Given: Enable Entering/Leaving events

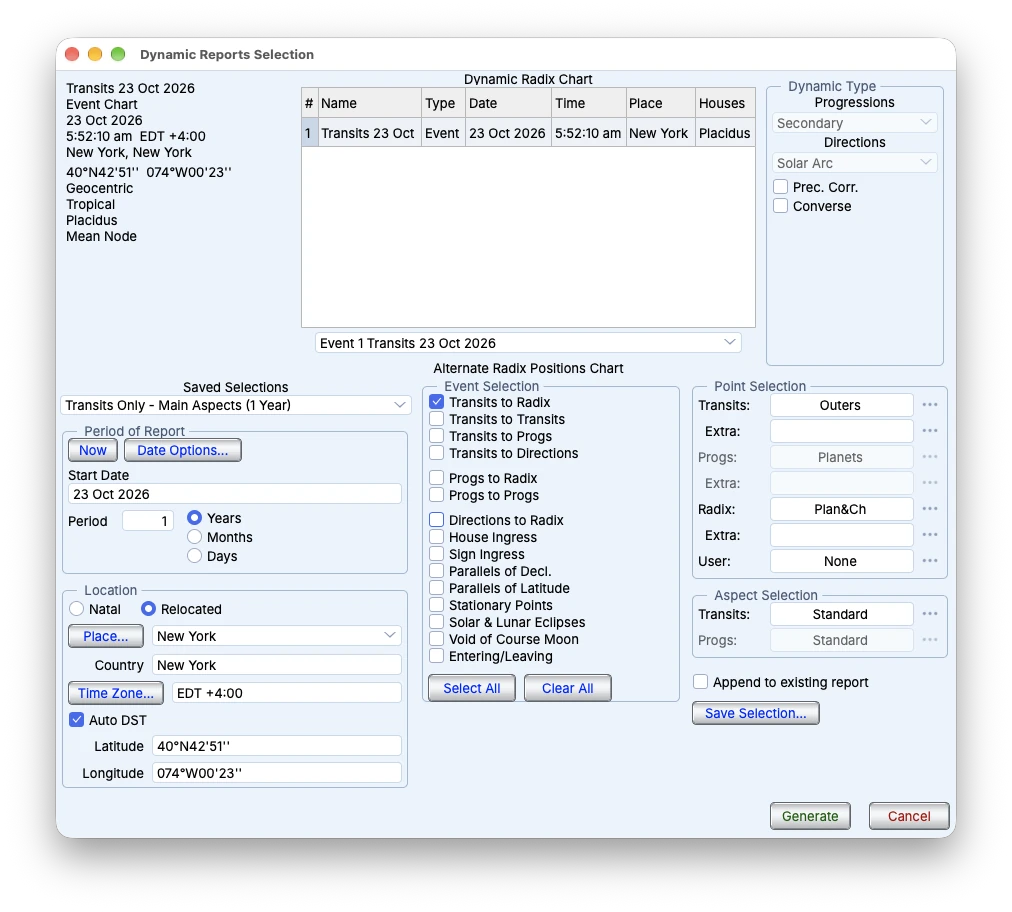Looking at the screenshot, I should [437, 656].
